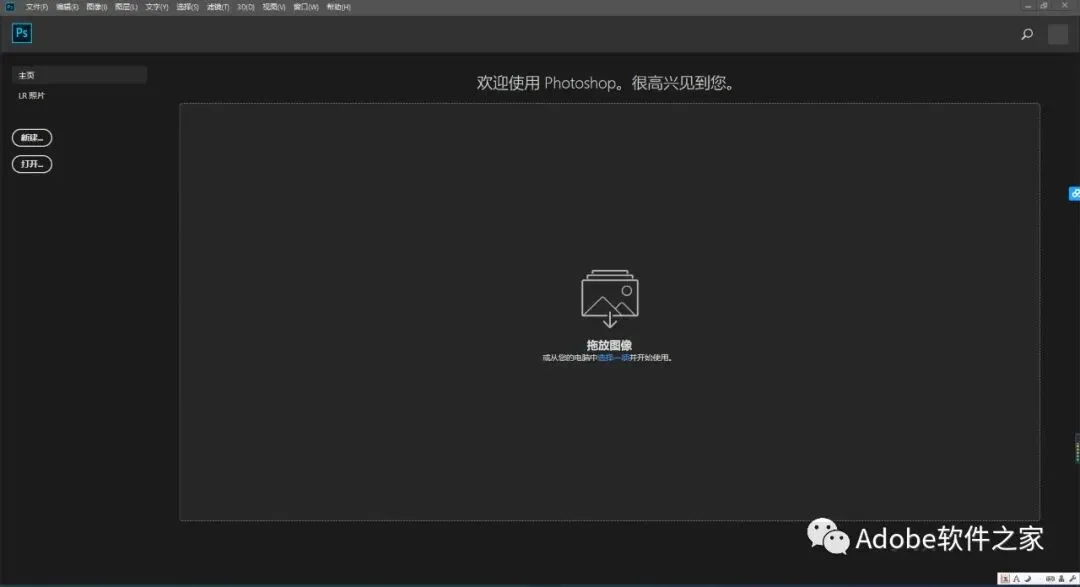1080x587 pixels.
Task: Open the 选择(S) menu
Action: click(x=187, y=7)
